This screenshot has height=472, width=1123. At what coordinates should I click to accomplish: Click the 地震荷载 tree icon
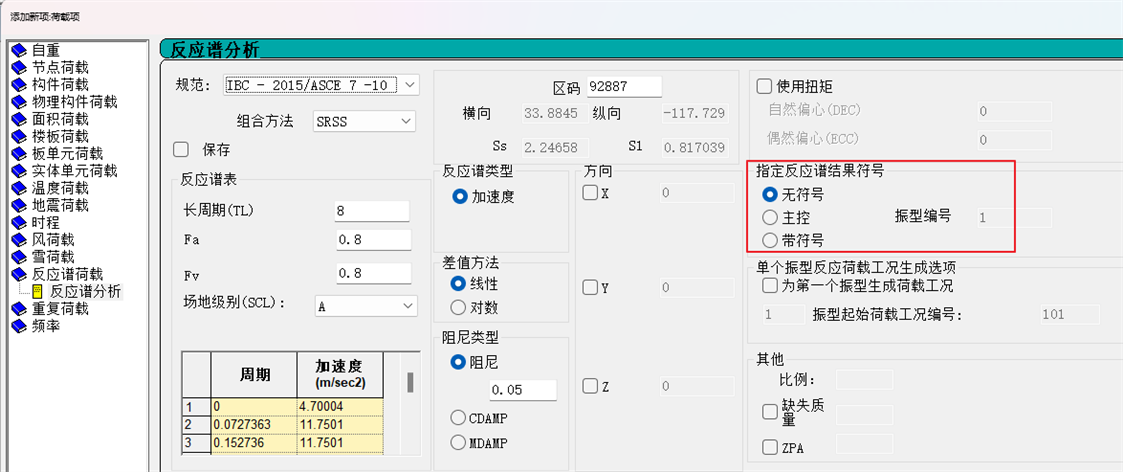coord(19,205)
